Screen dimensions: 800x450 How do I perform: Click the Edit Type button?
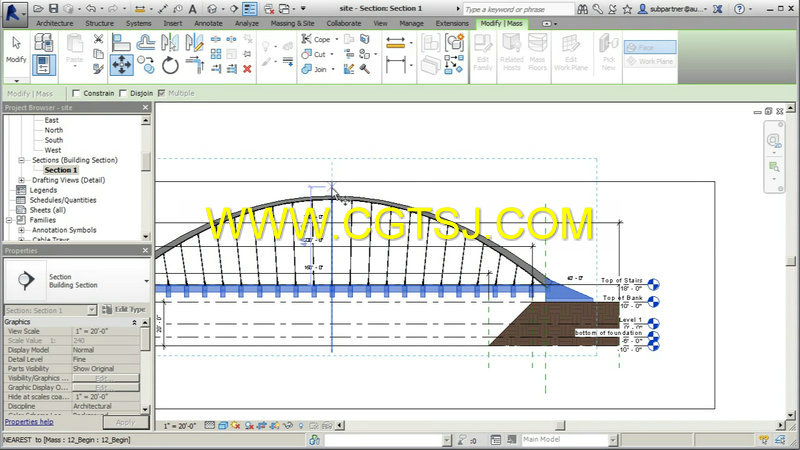tap(124, 309)
